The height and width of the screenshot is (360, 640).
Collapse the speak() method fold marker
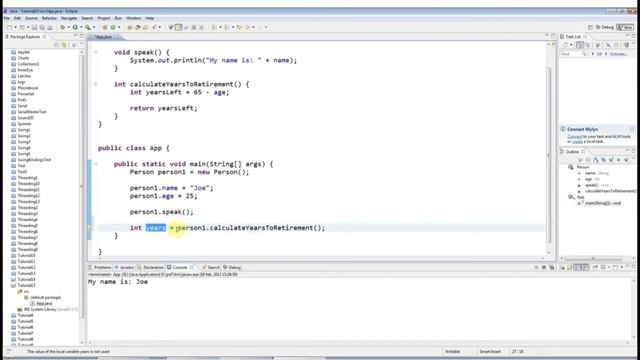(x=96, y=52)
